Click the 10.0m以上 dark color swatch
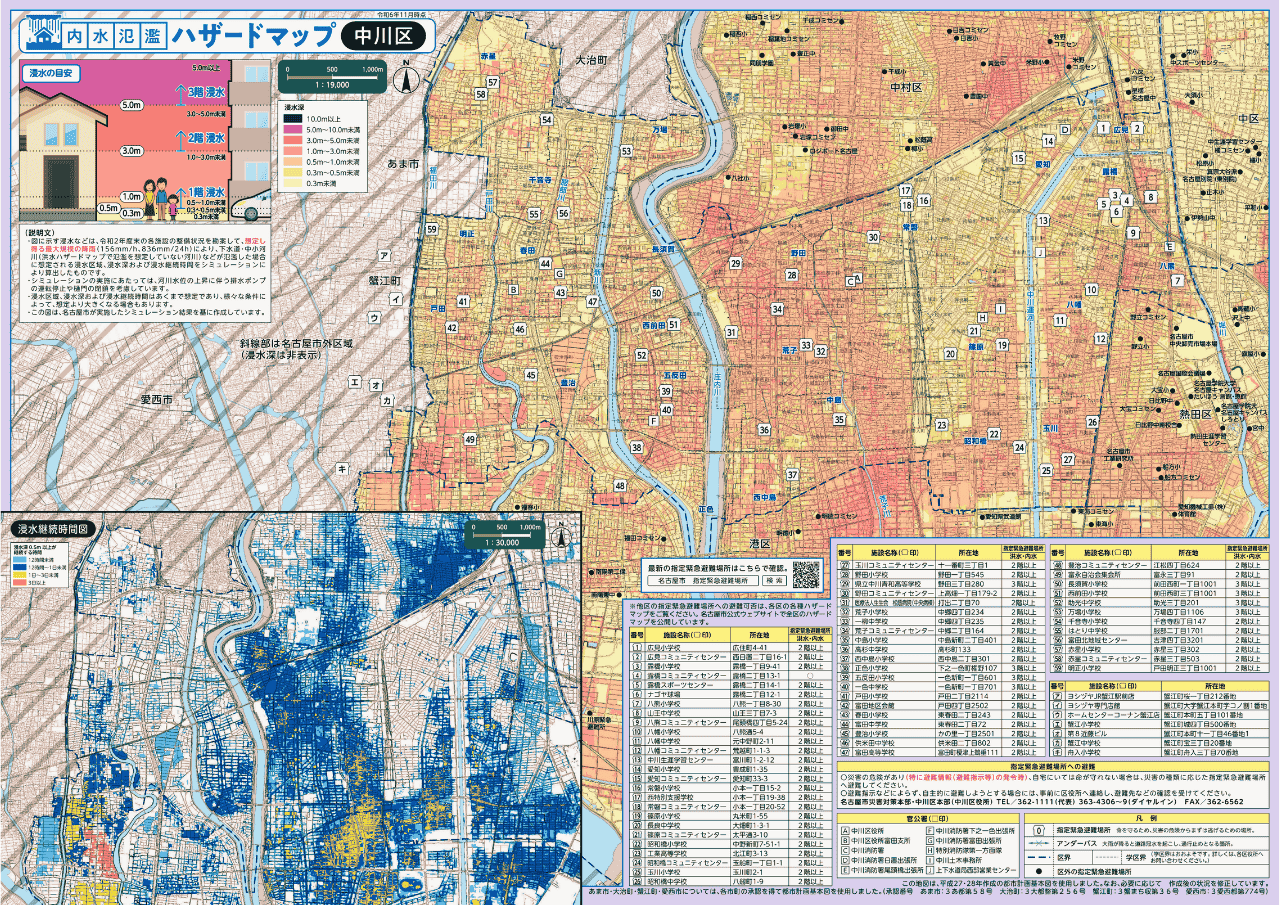 coord(294,119)
